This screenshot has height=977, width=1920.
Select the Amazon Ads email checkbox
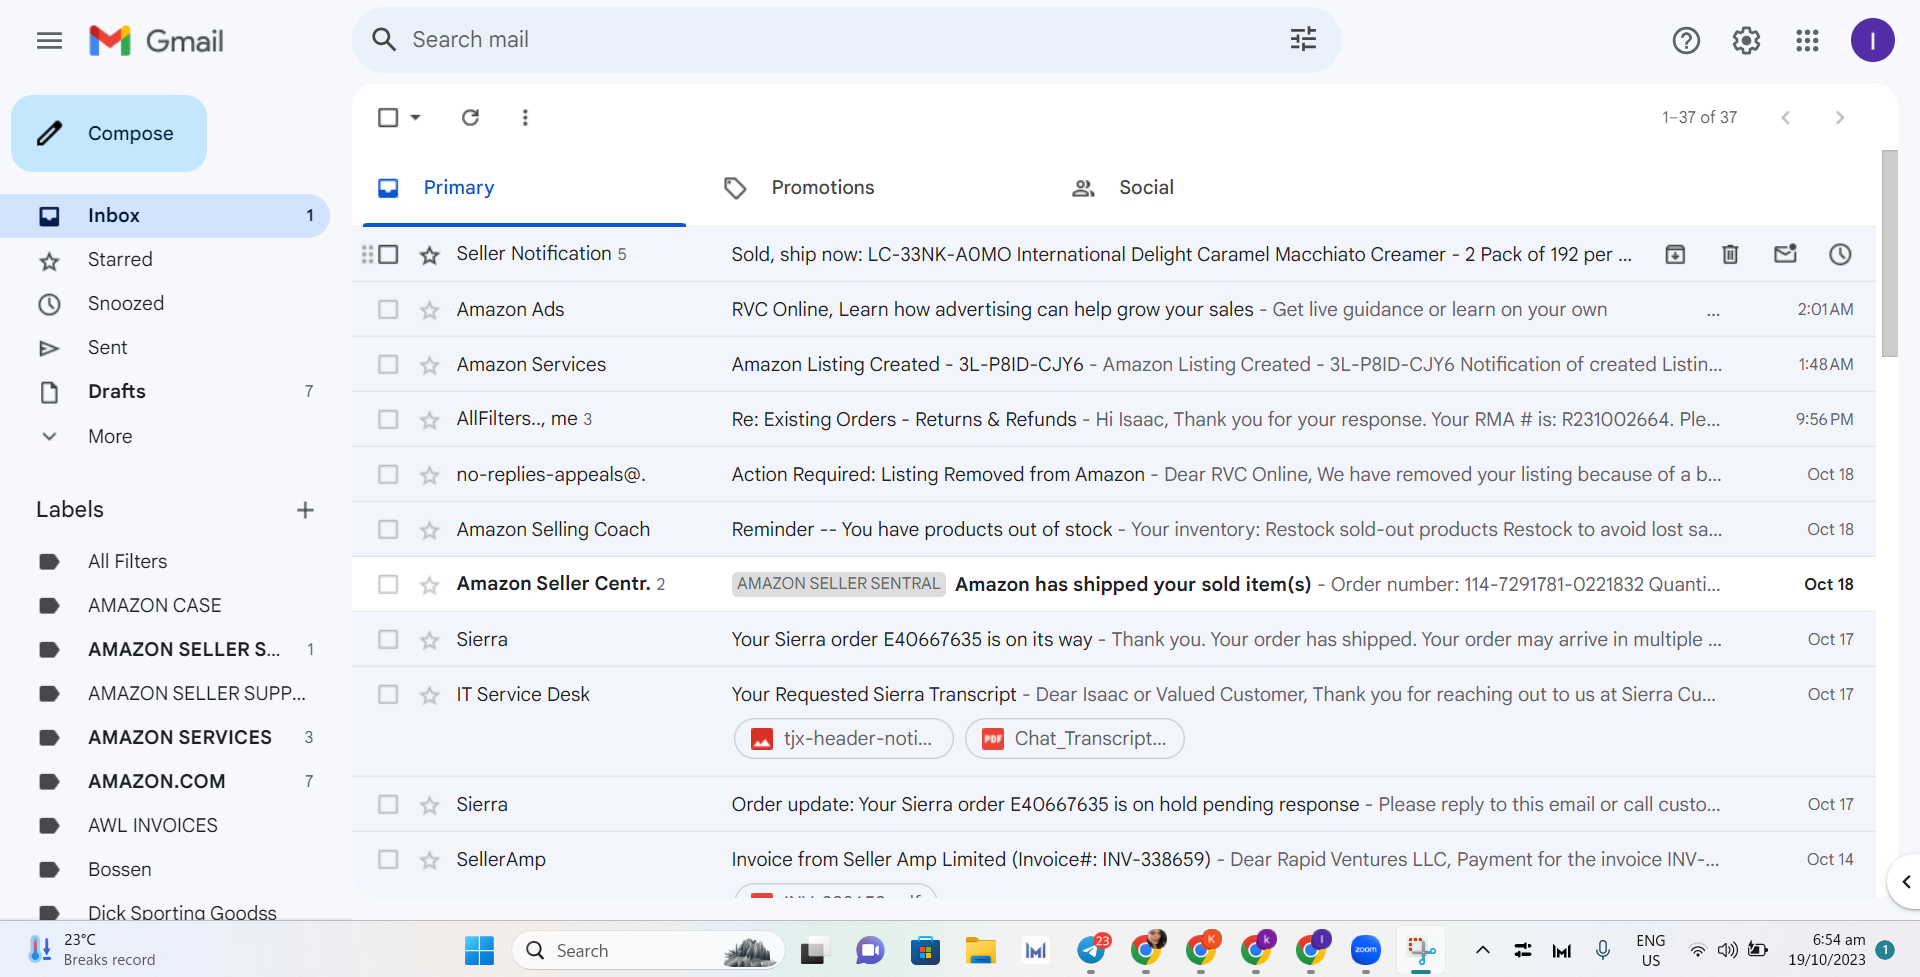pos(388,309)
